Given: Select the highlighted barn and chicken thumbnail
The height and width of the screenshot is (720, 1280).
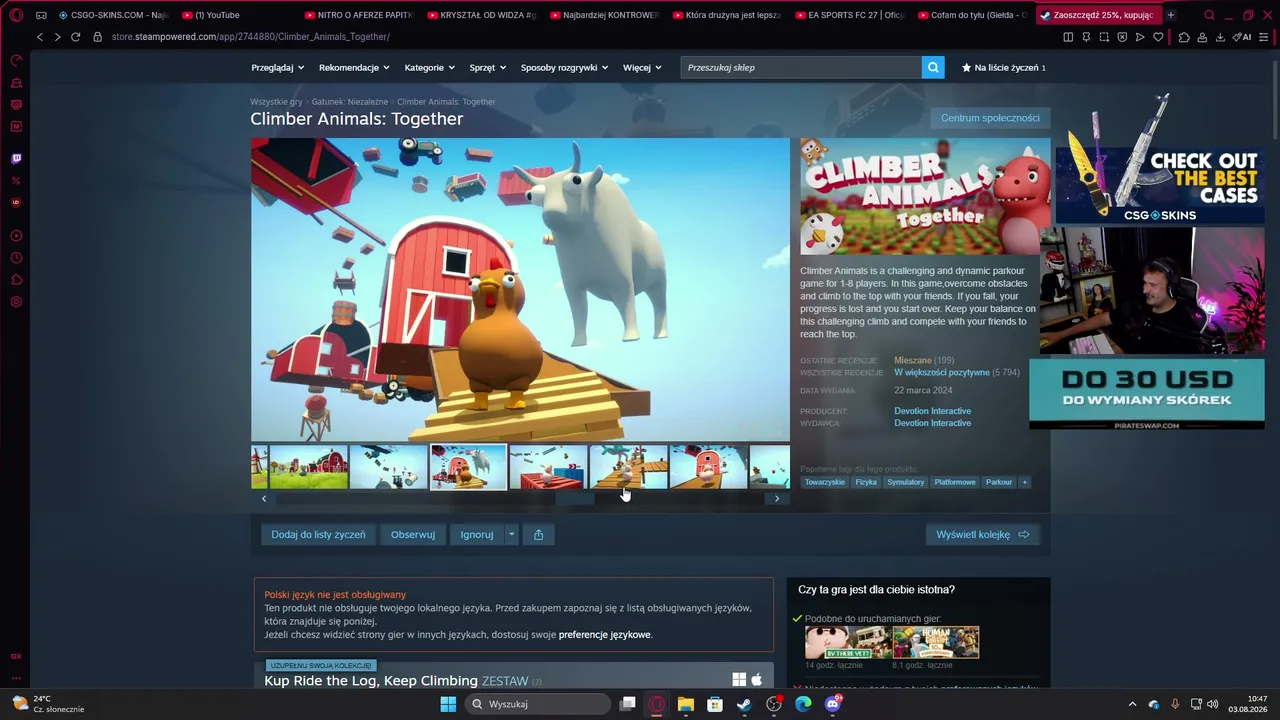Looking at the screenshot, I should pos(469,467).
